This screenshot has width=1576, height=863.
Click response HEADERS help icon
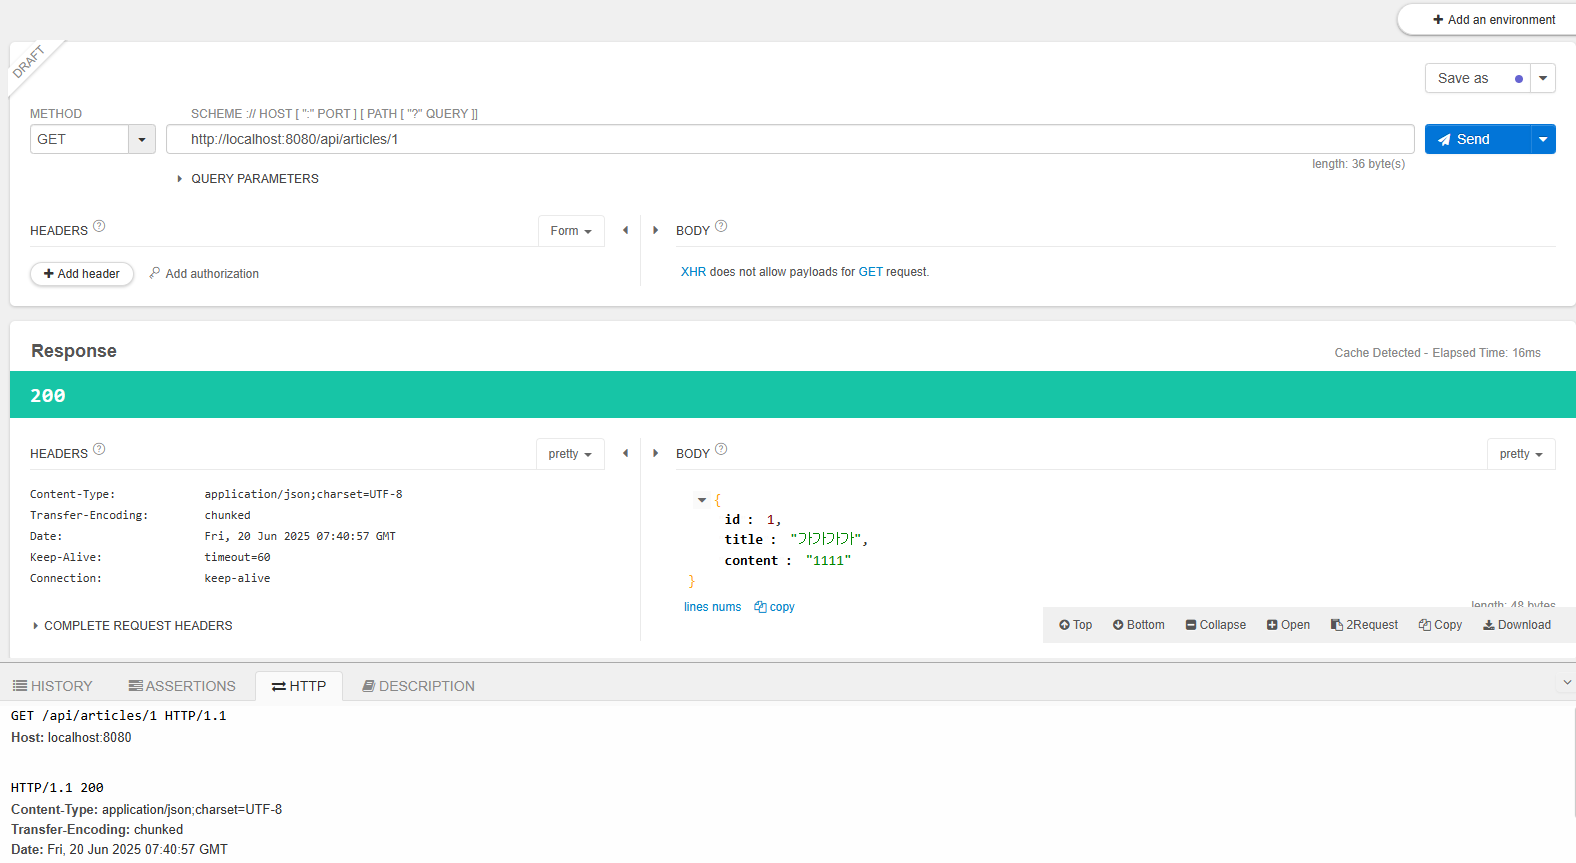point(99,450)
